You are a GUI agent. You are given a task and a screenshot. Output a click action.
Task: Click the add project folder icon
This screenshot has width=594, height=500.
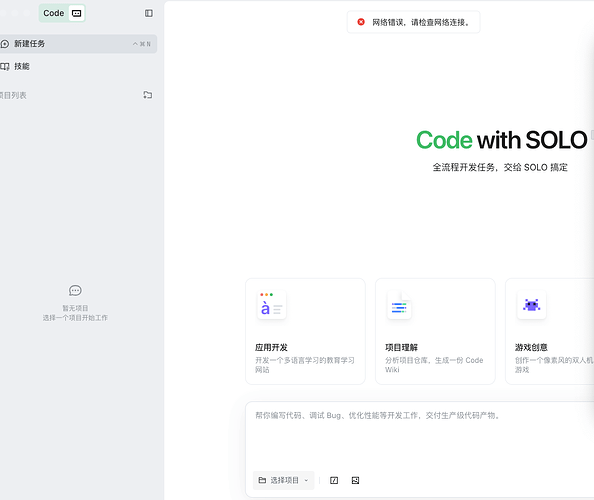148,95
